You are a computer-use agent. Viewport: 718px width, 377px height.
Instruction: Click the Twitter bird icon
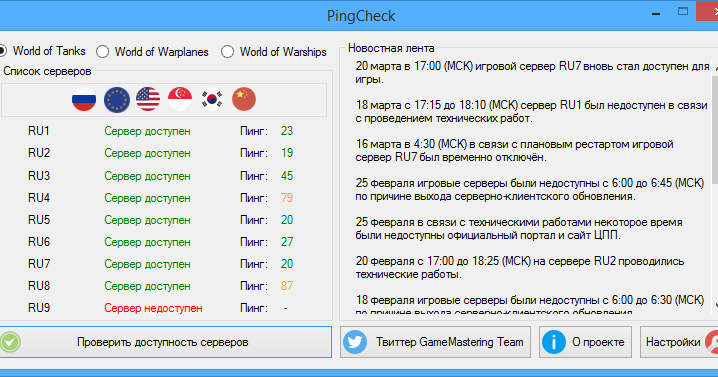[355, 342]
